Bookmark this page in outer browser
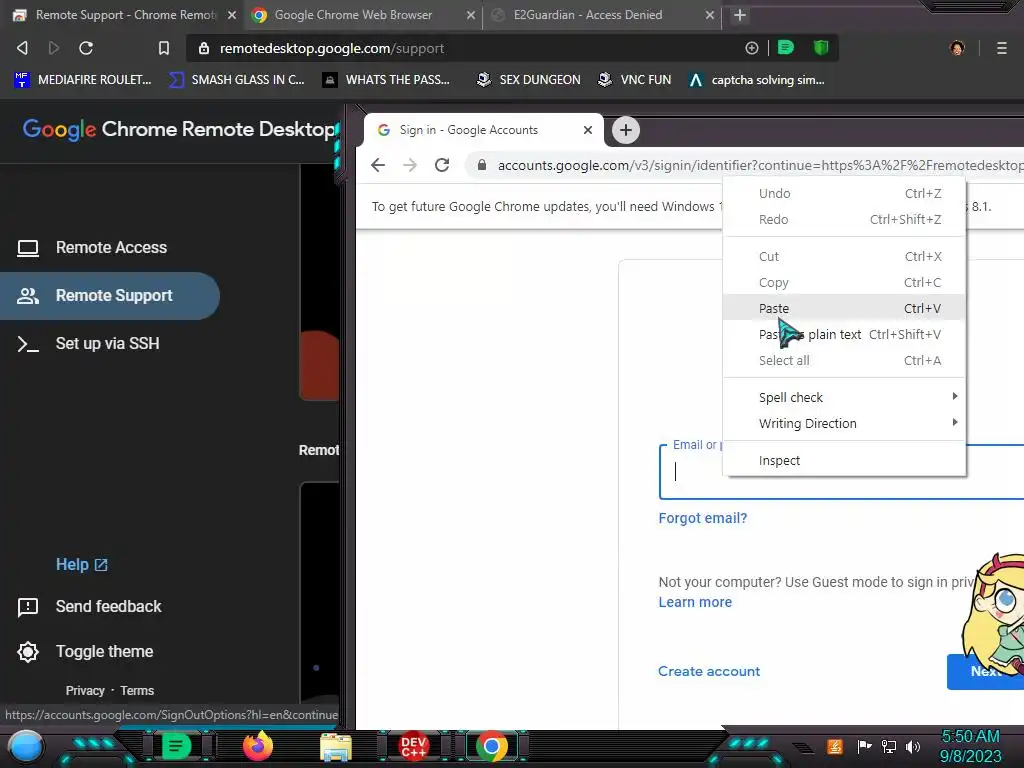Screen dimensions: 1024x768 tap(164, 48)
